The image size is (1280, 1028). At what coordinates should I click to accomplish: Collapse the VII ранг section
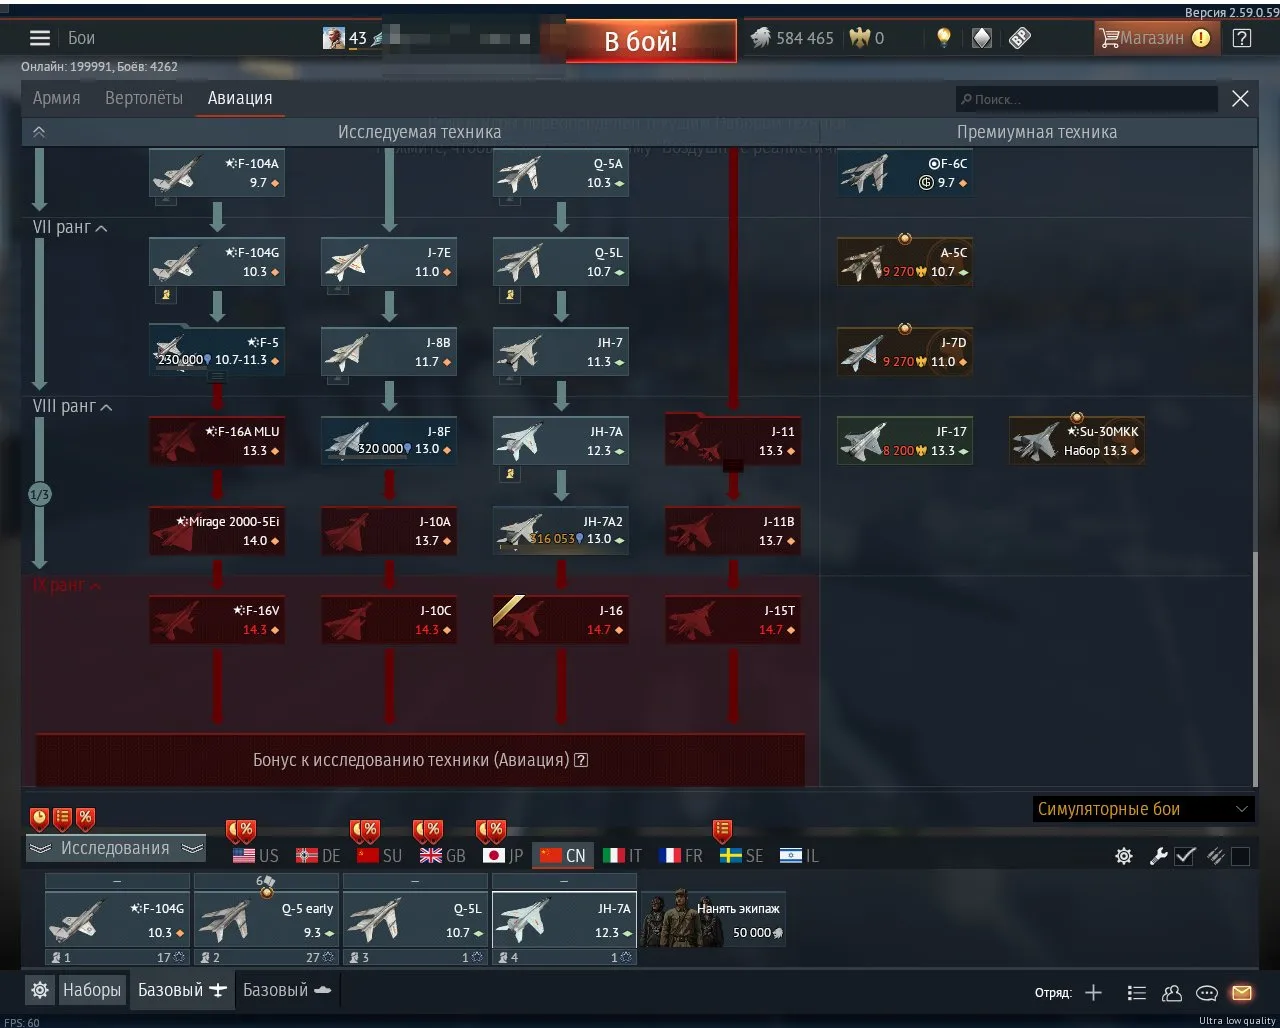(x=71, y=228)
